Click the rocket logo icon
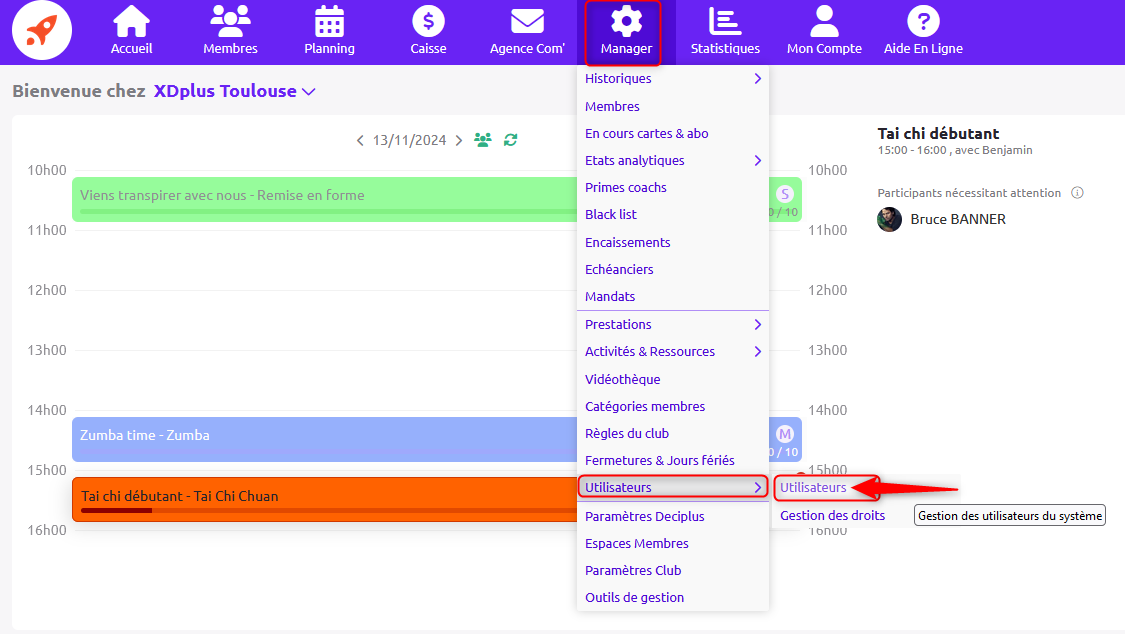 41,31
